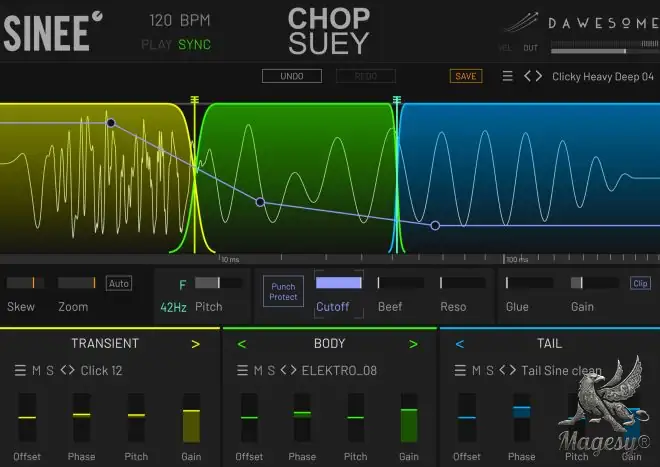Adjust the Beef slider

401,283
